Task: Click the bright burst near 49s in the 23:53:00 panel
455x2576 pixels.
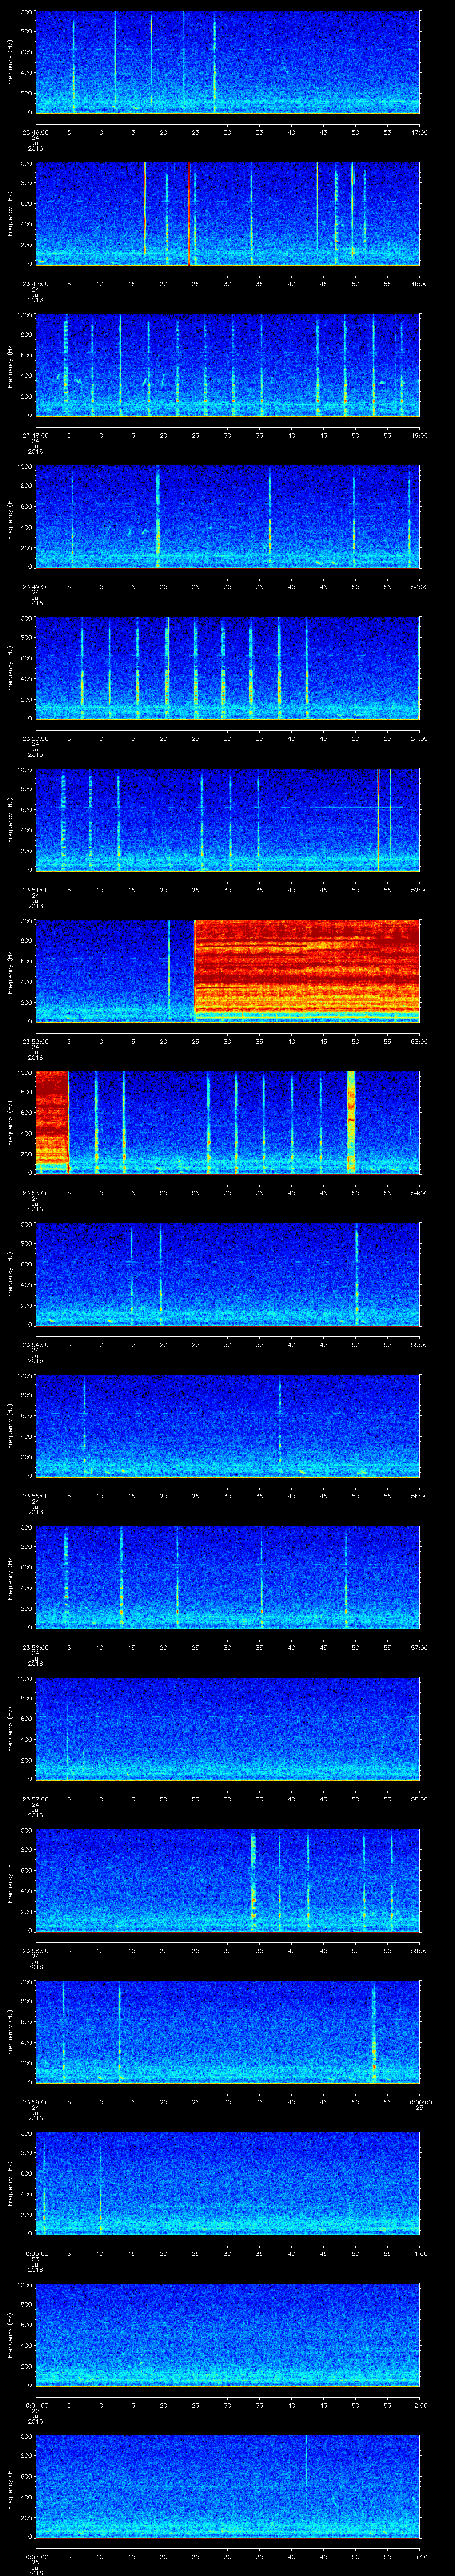Action: point(351,1120)
